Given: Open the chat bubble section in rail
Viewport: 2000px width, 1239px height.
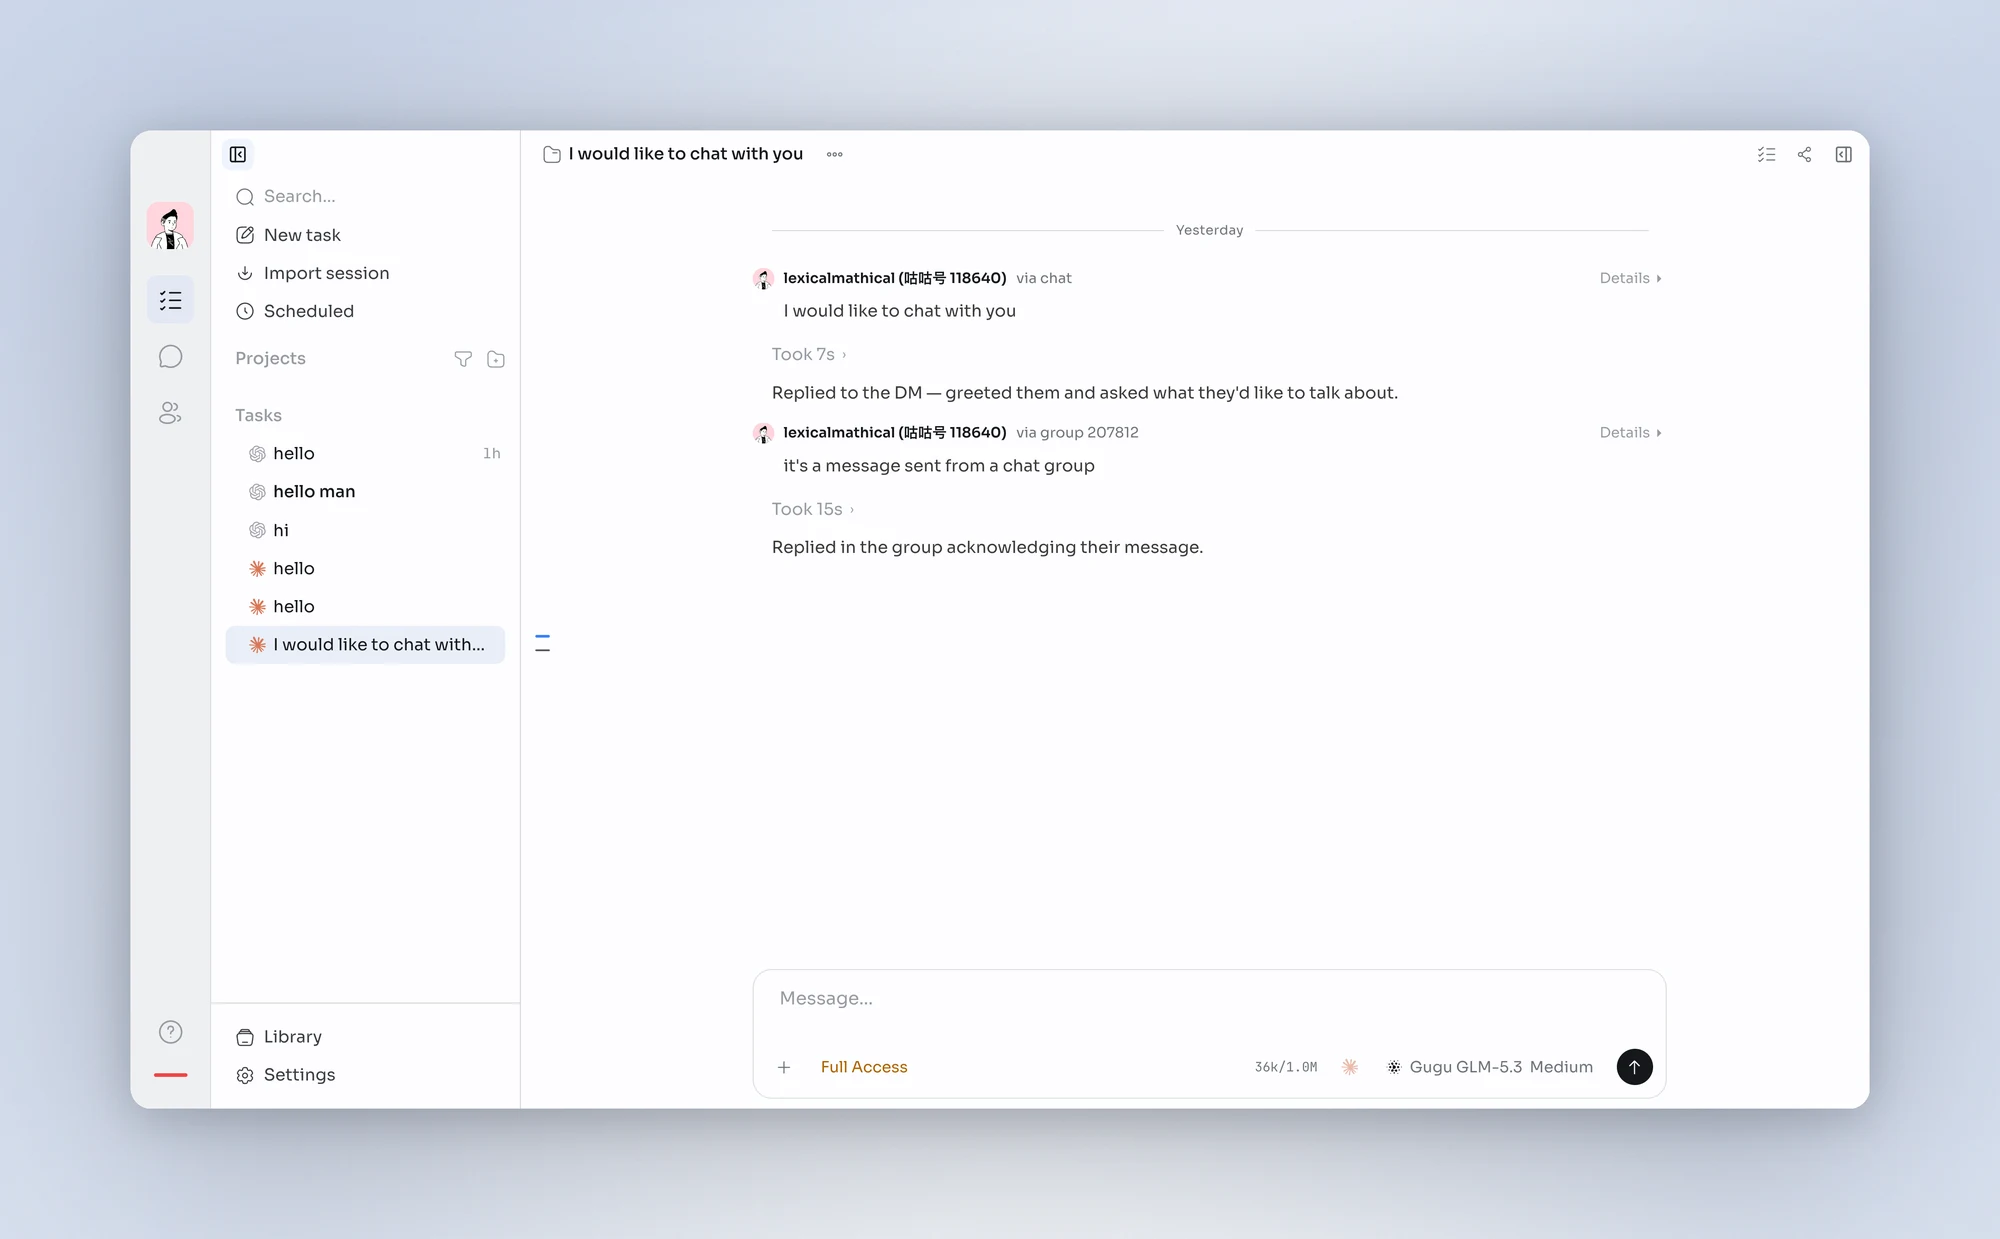Looking at the screenshot, I should (x=170, y=357).
